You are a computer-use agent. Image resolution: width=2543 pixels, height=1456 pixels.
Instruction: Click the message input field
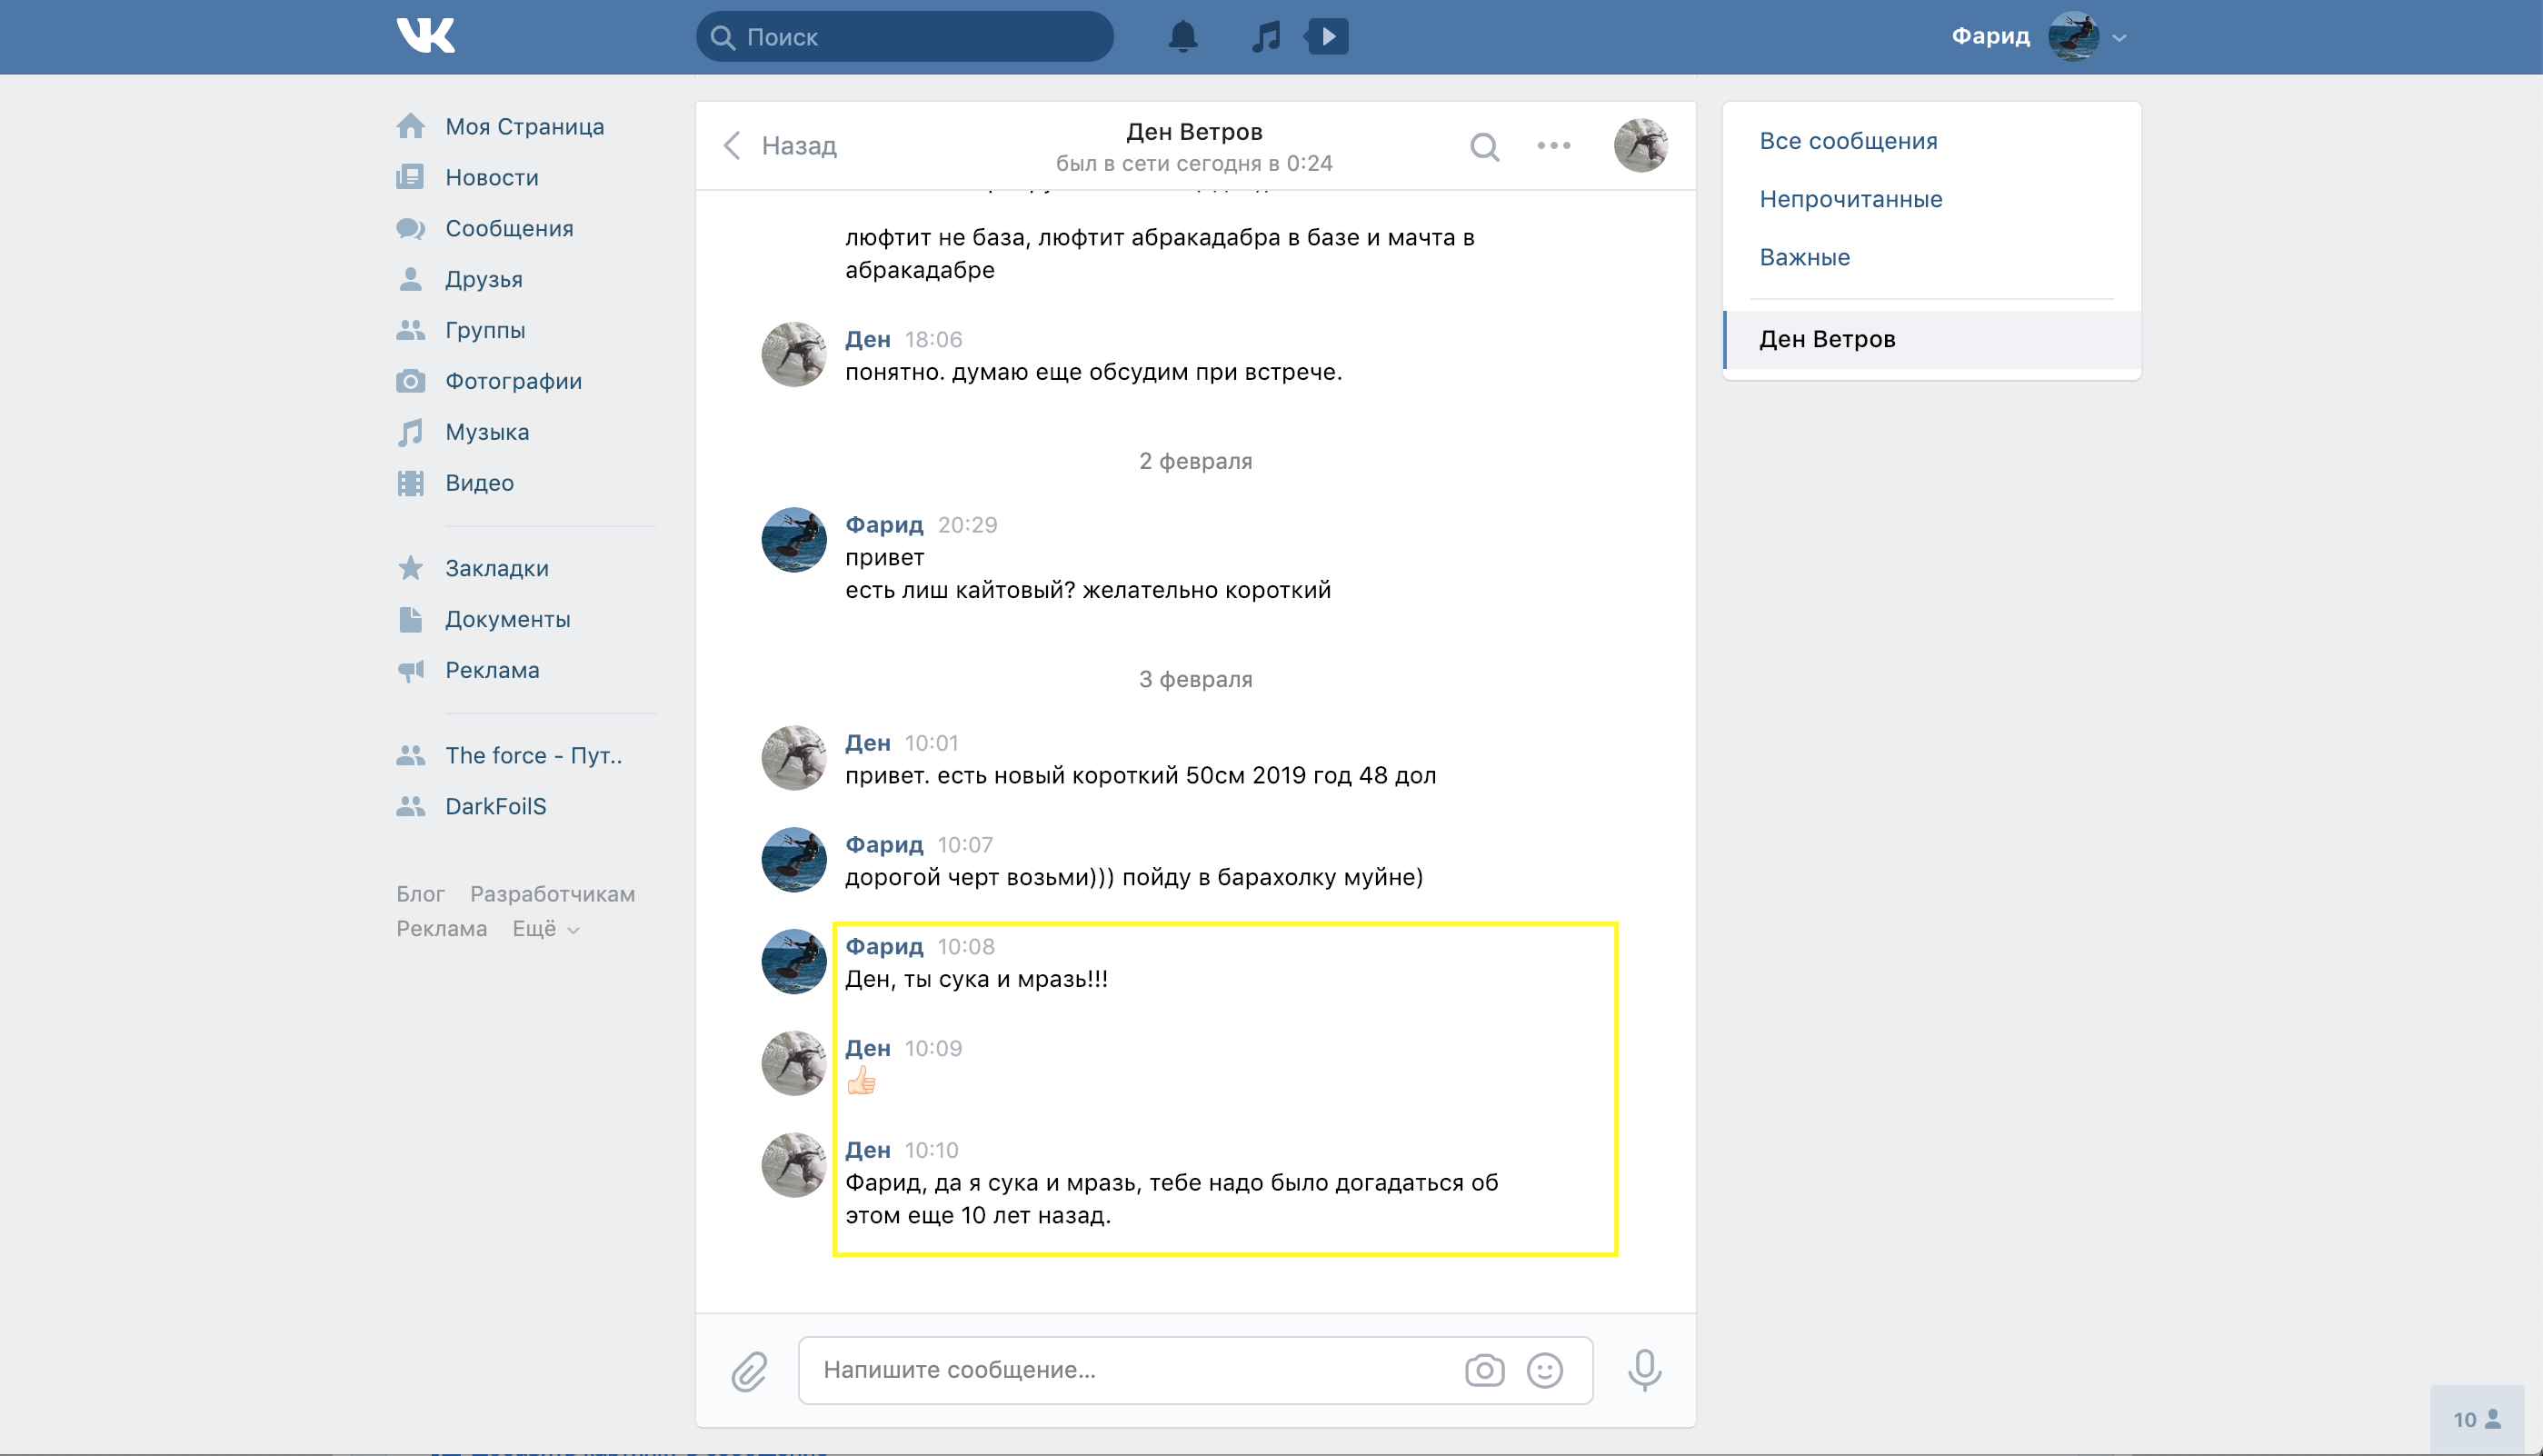tap(1130, 1370)
